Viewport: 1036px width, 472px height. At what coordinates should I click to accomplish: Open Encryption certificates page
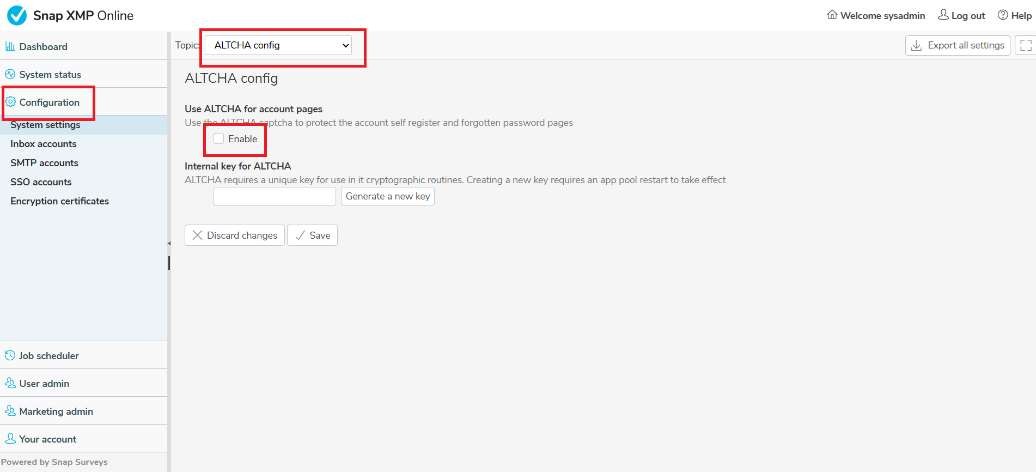tap(59, 201)
